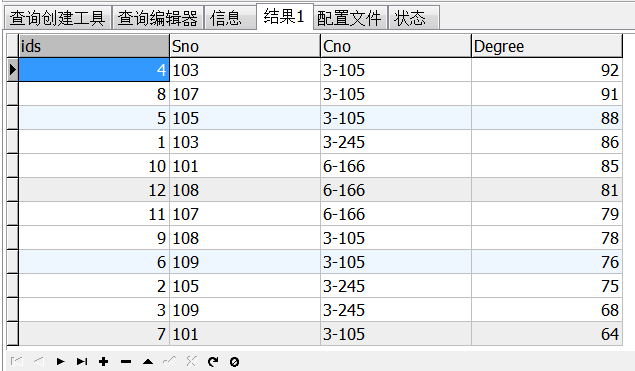Select the Degree cell showing 85
Screen dimensions: 635x371
point(547,166)
